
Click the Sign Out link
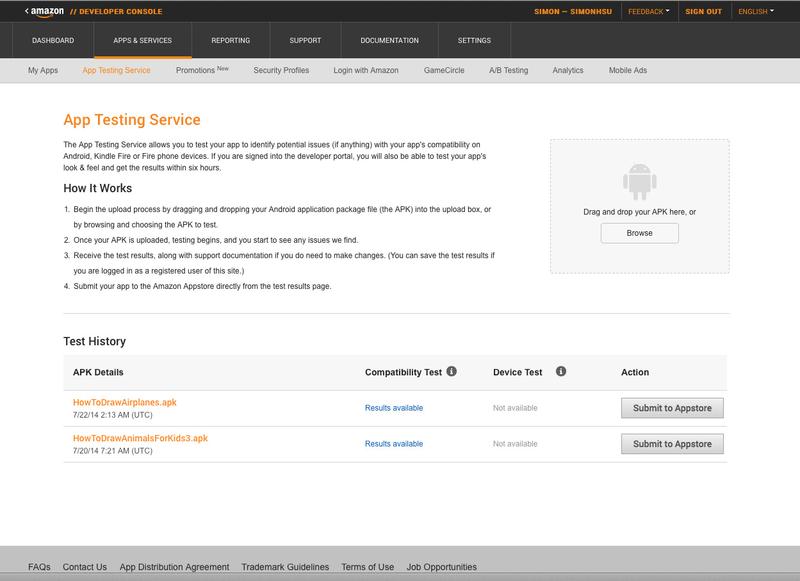point(703,11)
